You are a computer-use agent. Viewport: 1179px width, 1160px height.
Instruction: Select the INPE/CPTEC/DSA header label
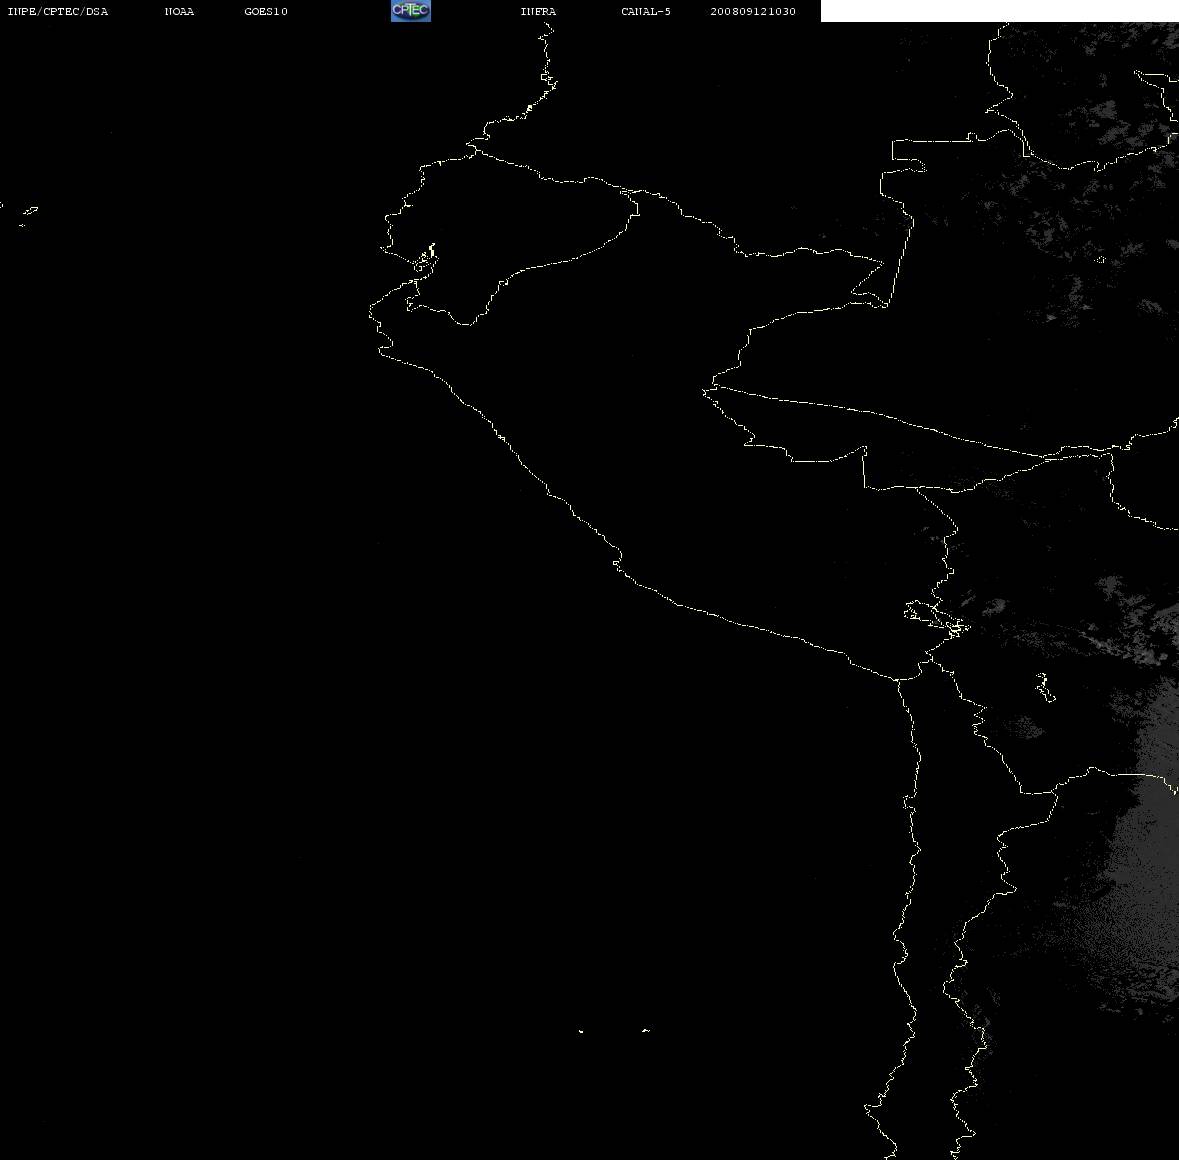[x=58, y=11]
